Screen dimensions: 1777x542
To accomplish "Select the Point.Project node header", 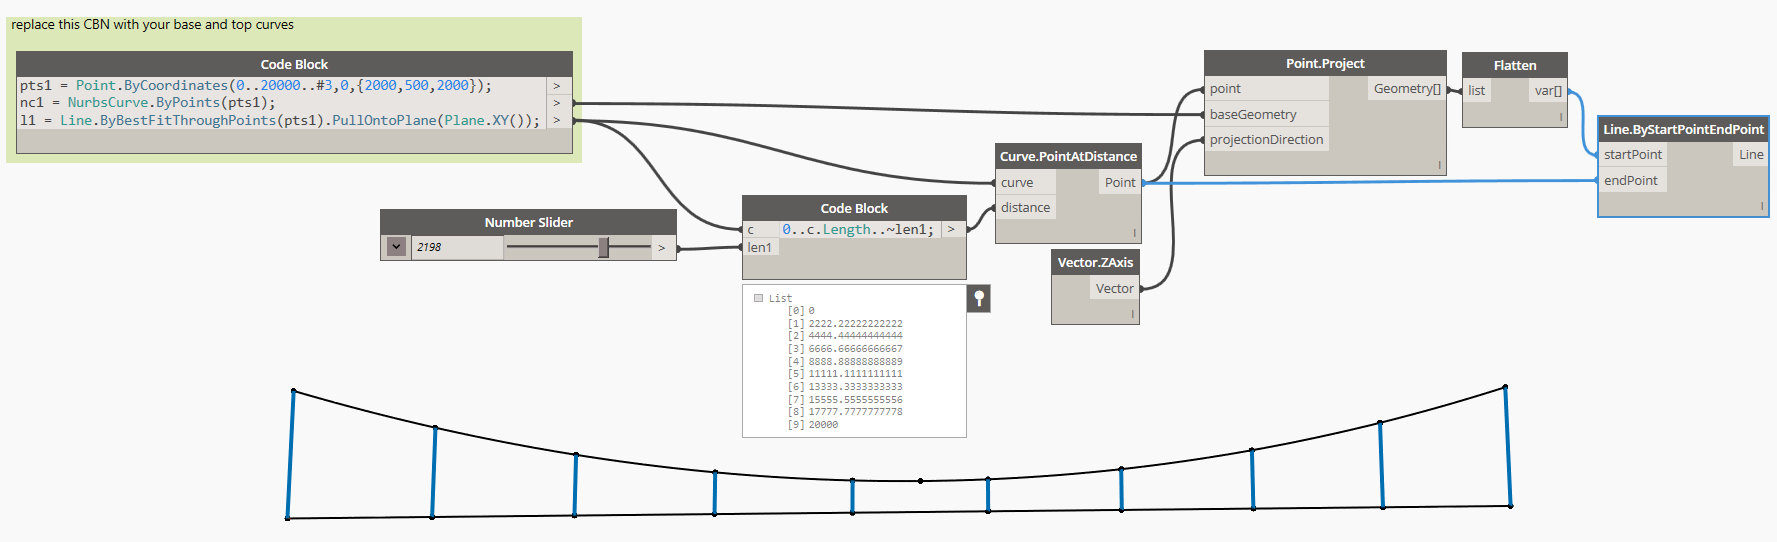I will click(1325, 63).
